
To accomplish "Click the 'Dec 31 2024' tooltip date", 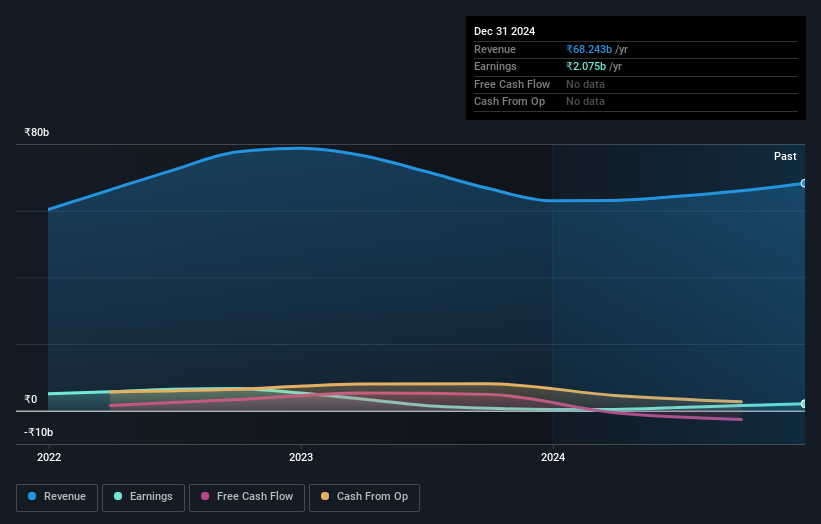I will tap(504, 31).
